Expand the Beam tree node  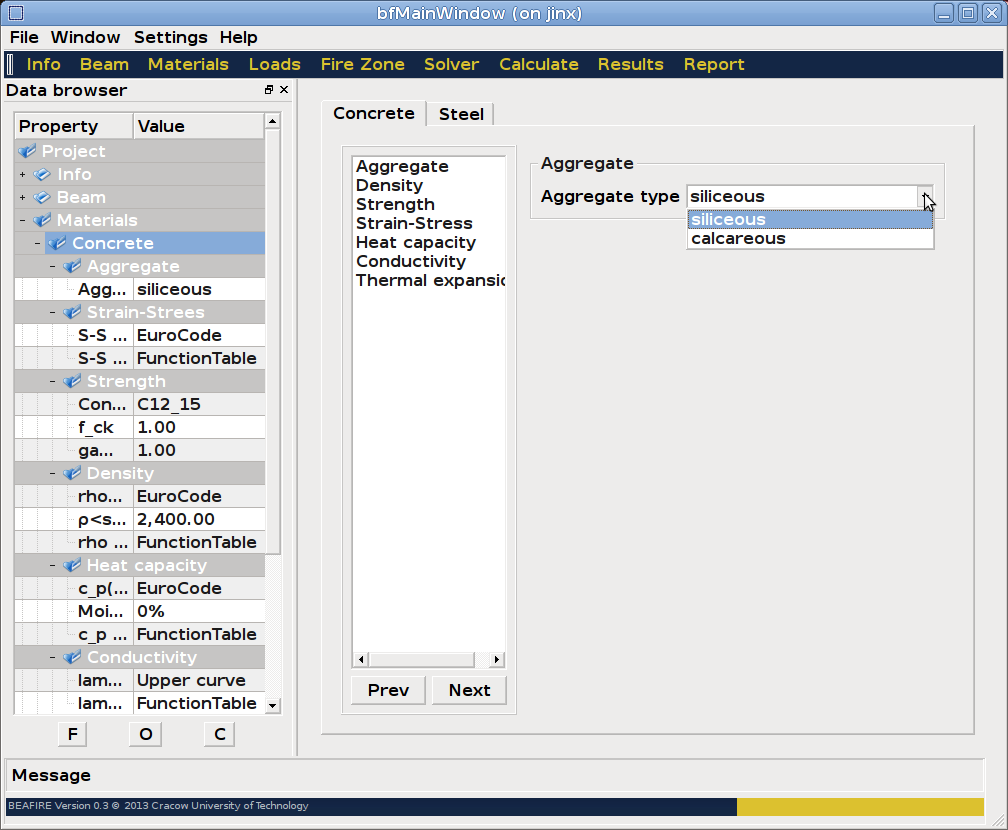(x=22, y=198)
